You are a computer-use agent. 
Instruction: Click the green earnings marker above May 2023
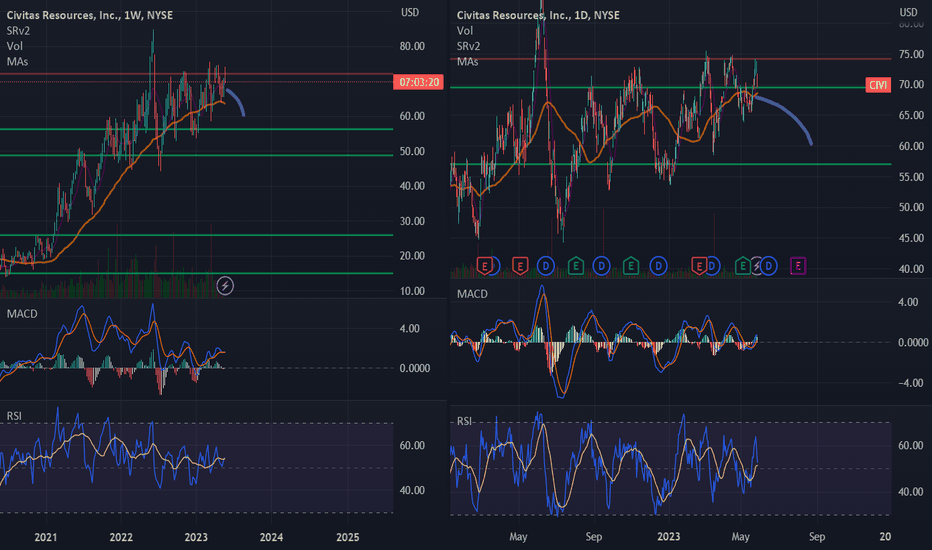tap(742, 266)
